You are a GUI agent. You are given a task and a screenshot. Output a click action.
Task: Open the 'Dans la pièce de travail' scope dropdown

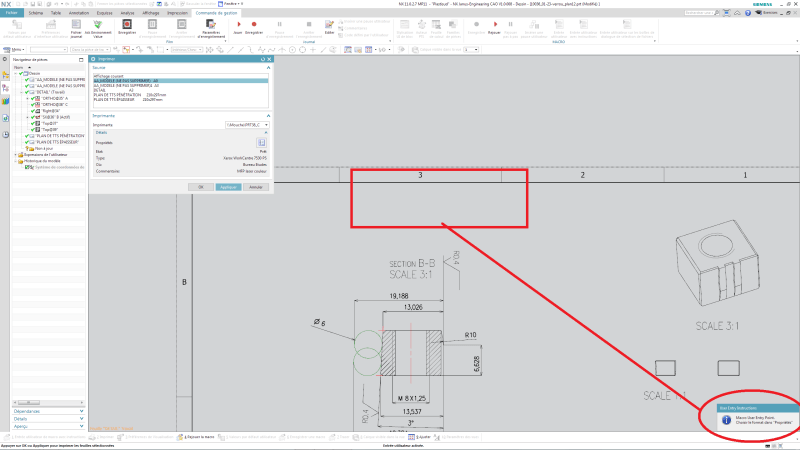pos(90,49)
